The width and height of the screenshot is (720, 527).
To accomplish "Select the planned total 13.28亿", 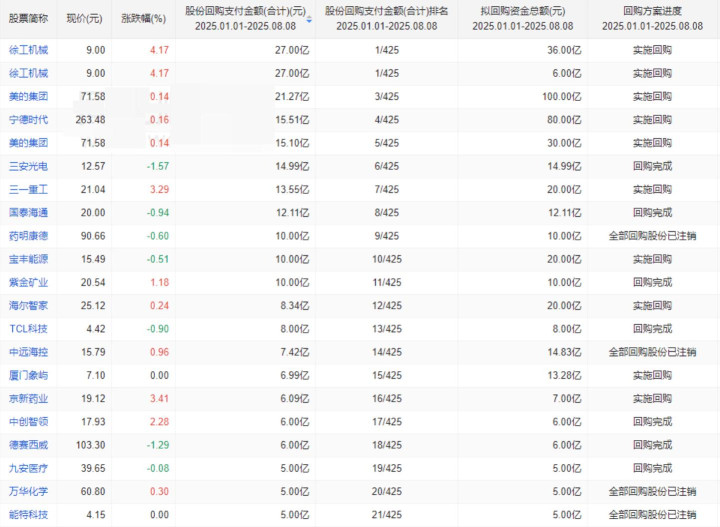I will [564, 375].
